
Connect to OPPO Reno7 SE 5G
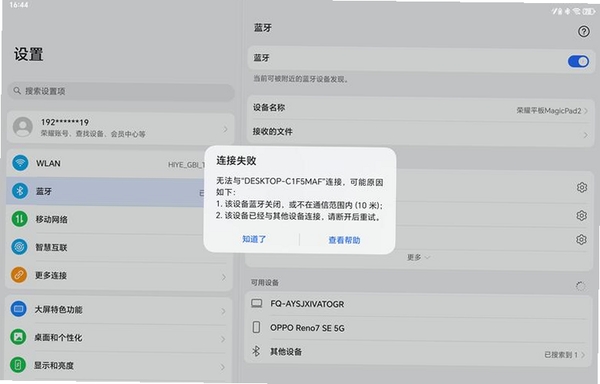point(418,328)
